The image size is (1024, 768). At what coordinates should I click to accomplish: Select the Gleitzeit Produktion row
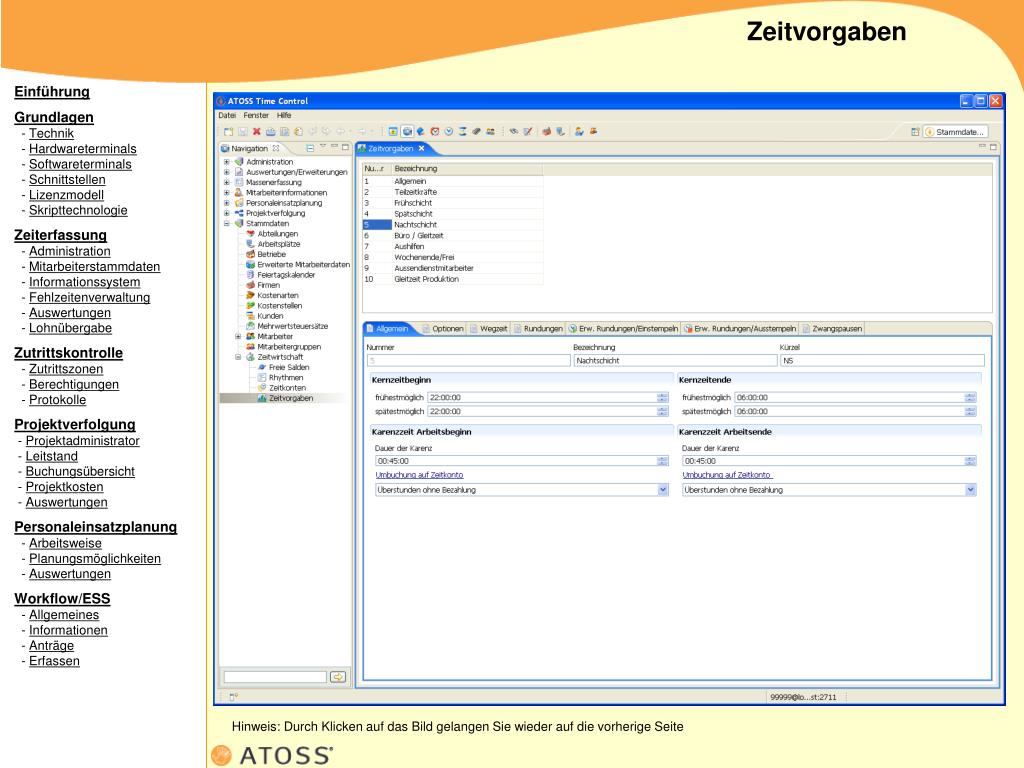(453, 279)
